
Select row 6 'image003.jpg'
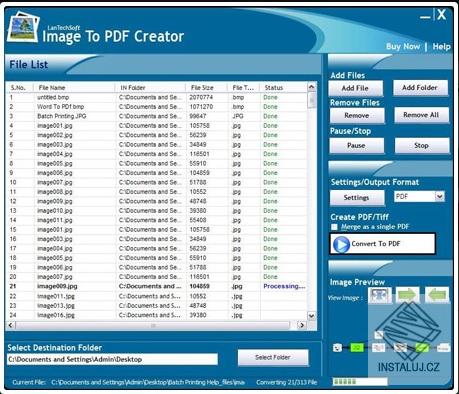coord(157,144)
